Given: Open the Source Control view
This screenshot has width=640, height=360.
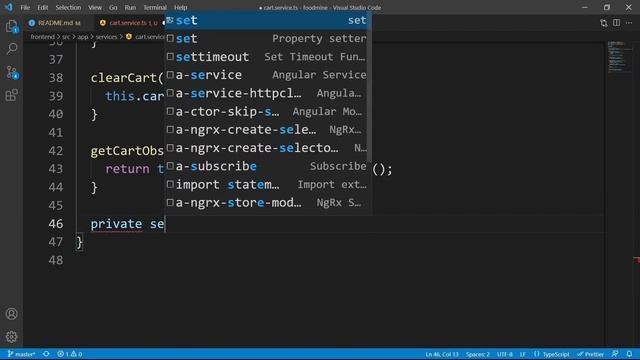Looking at the screenshot, I should coord(11,72).
